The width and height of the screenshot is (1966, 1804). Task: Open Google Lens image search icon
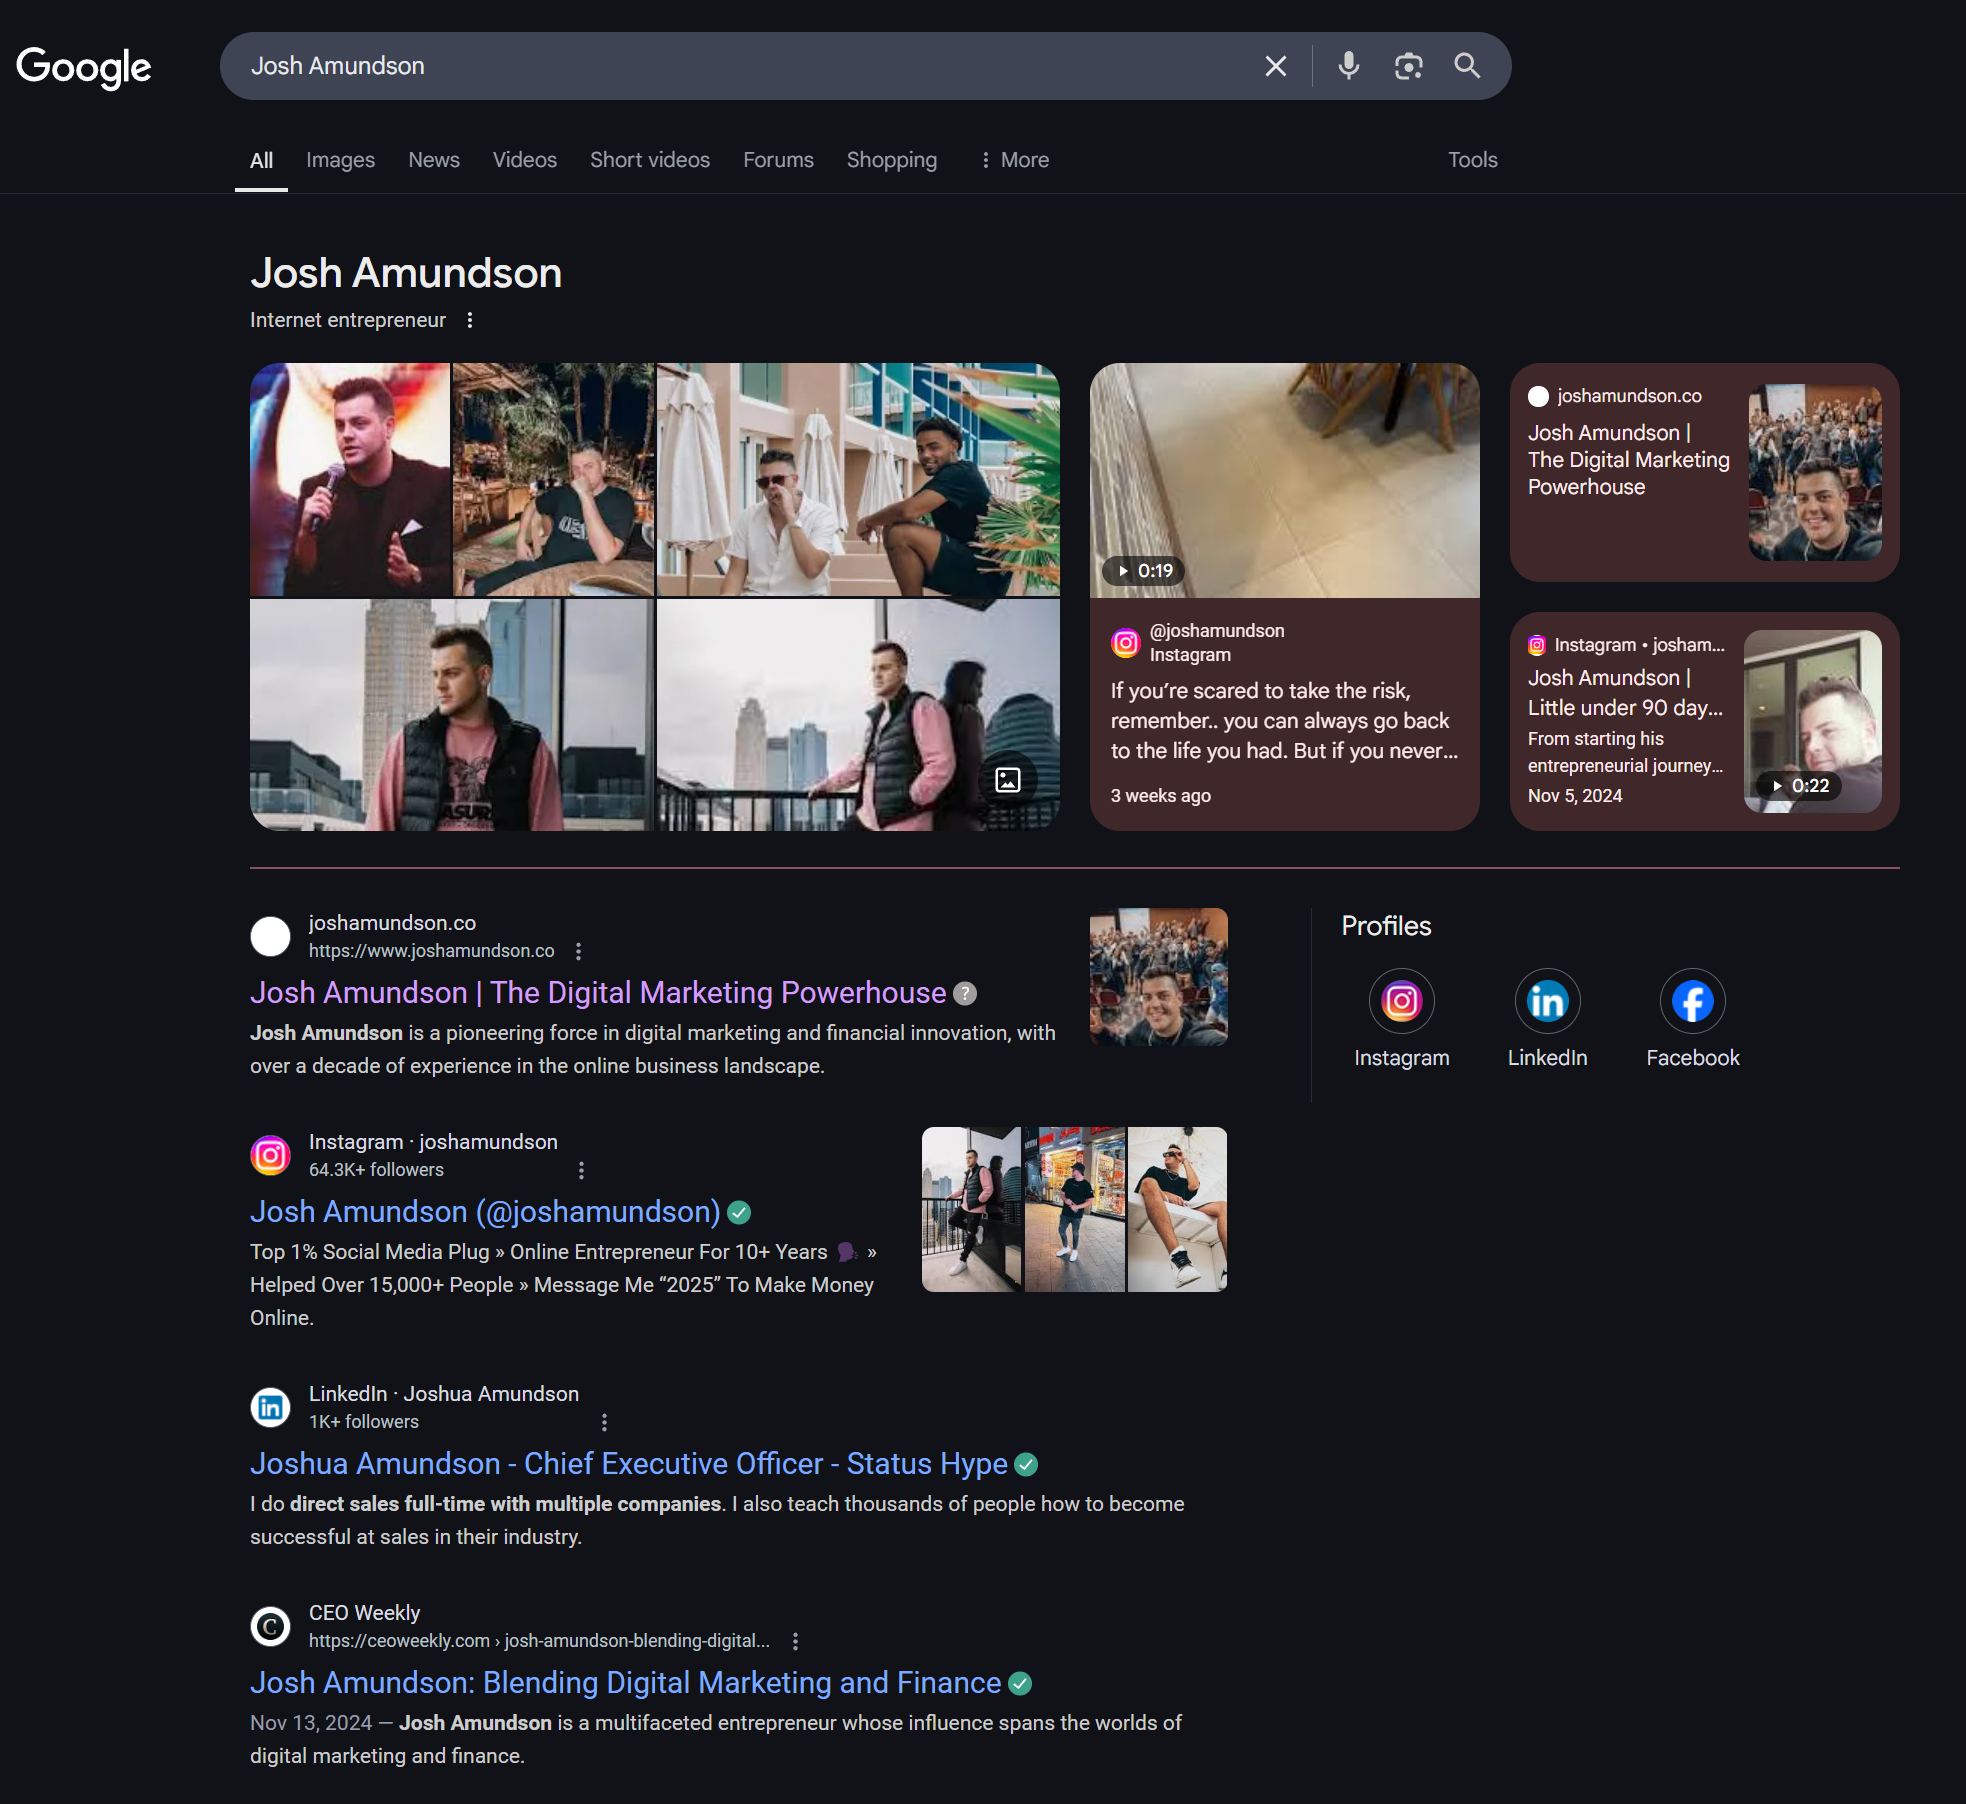[x=1408, y=66]
